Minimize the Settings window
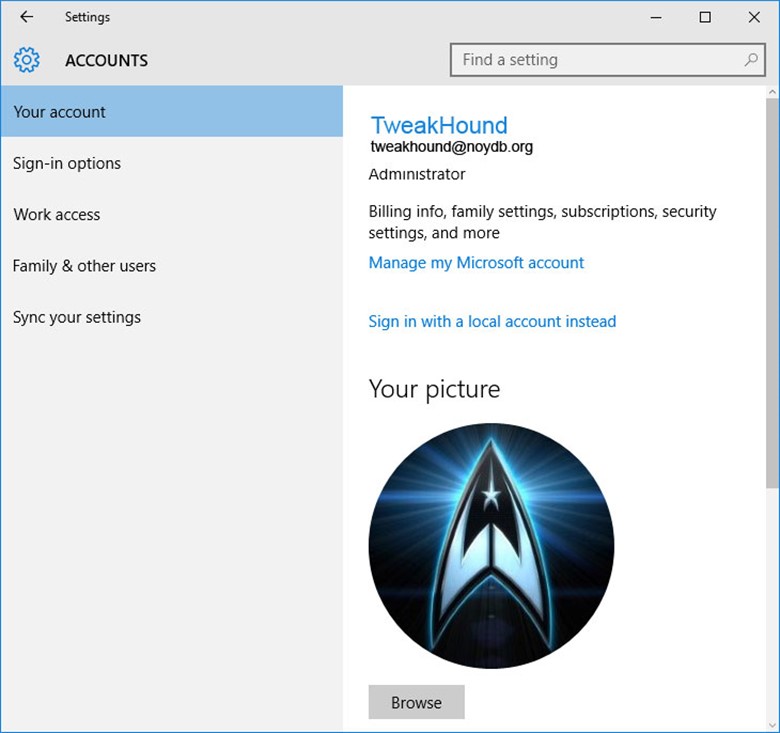Image resolution: width=780 pixels, height=733 pixels. coord(656,17)
